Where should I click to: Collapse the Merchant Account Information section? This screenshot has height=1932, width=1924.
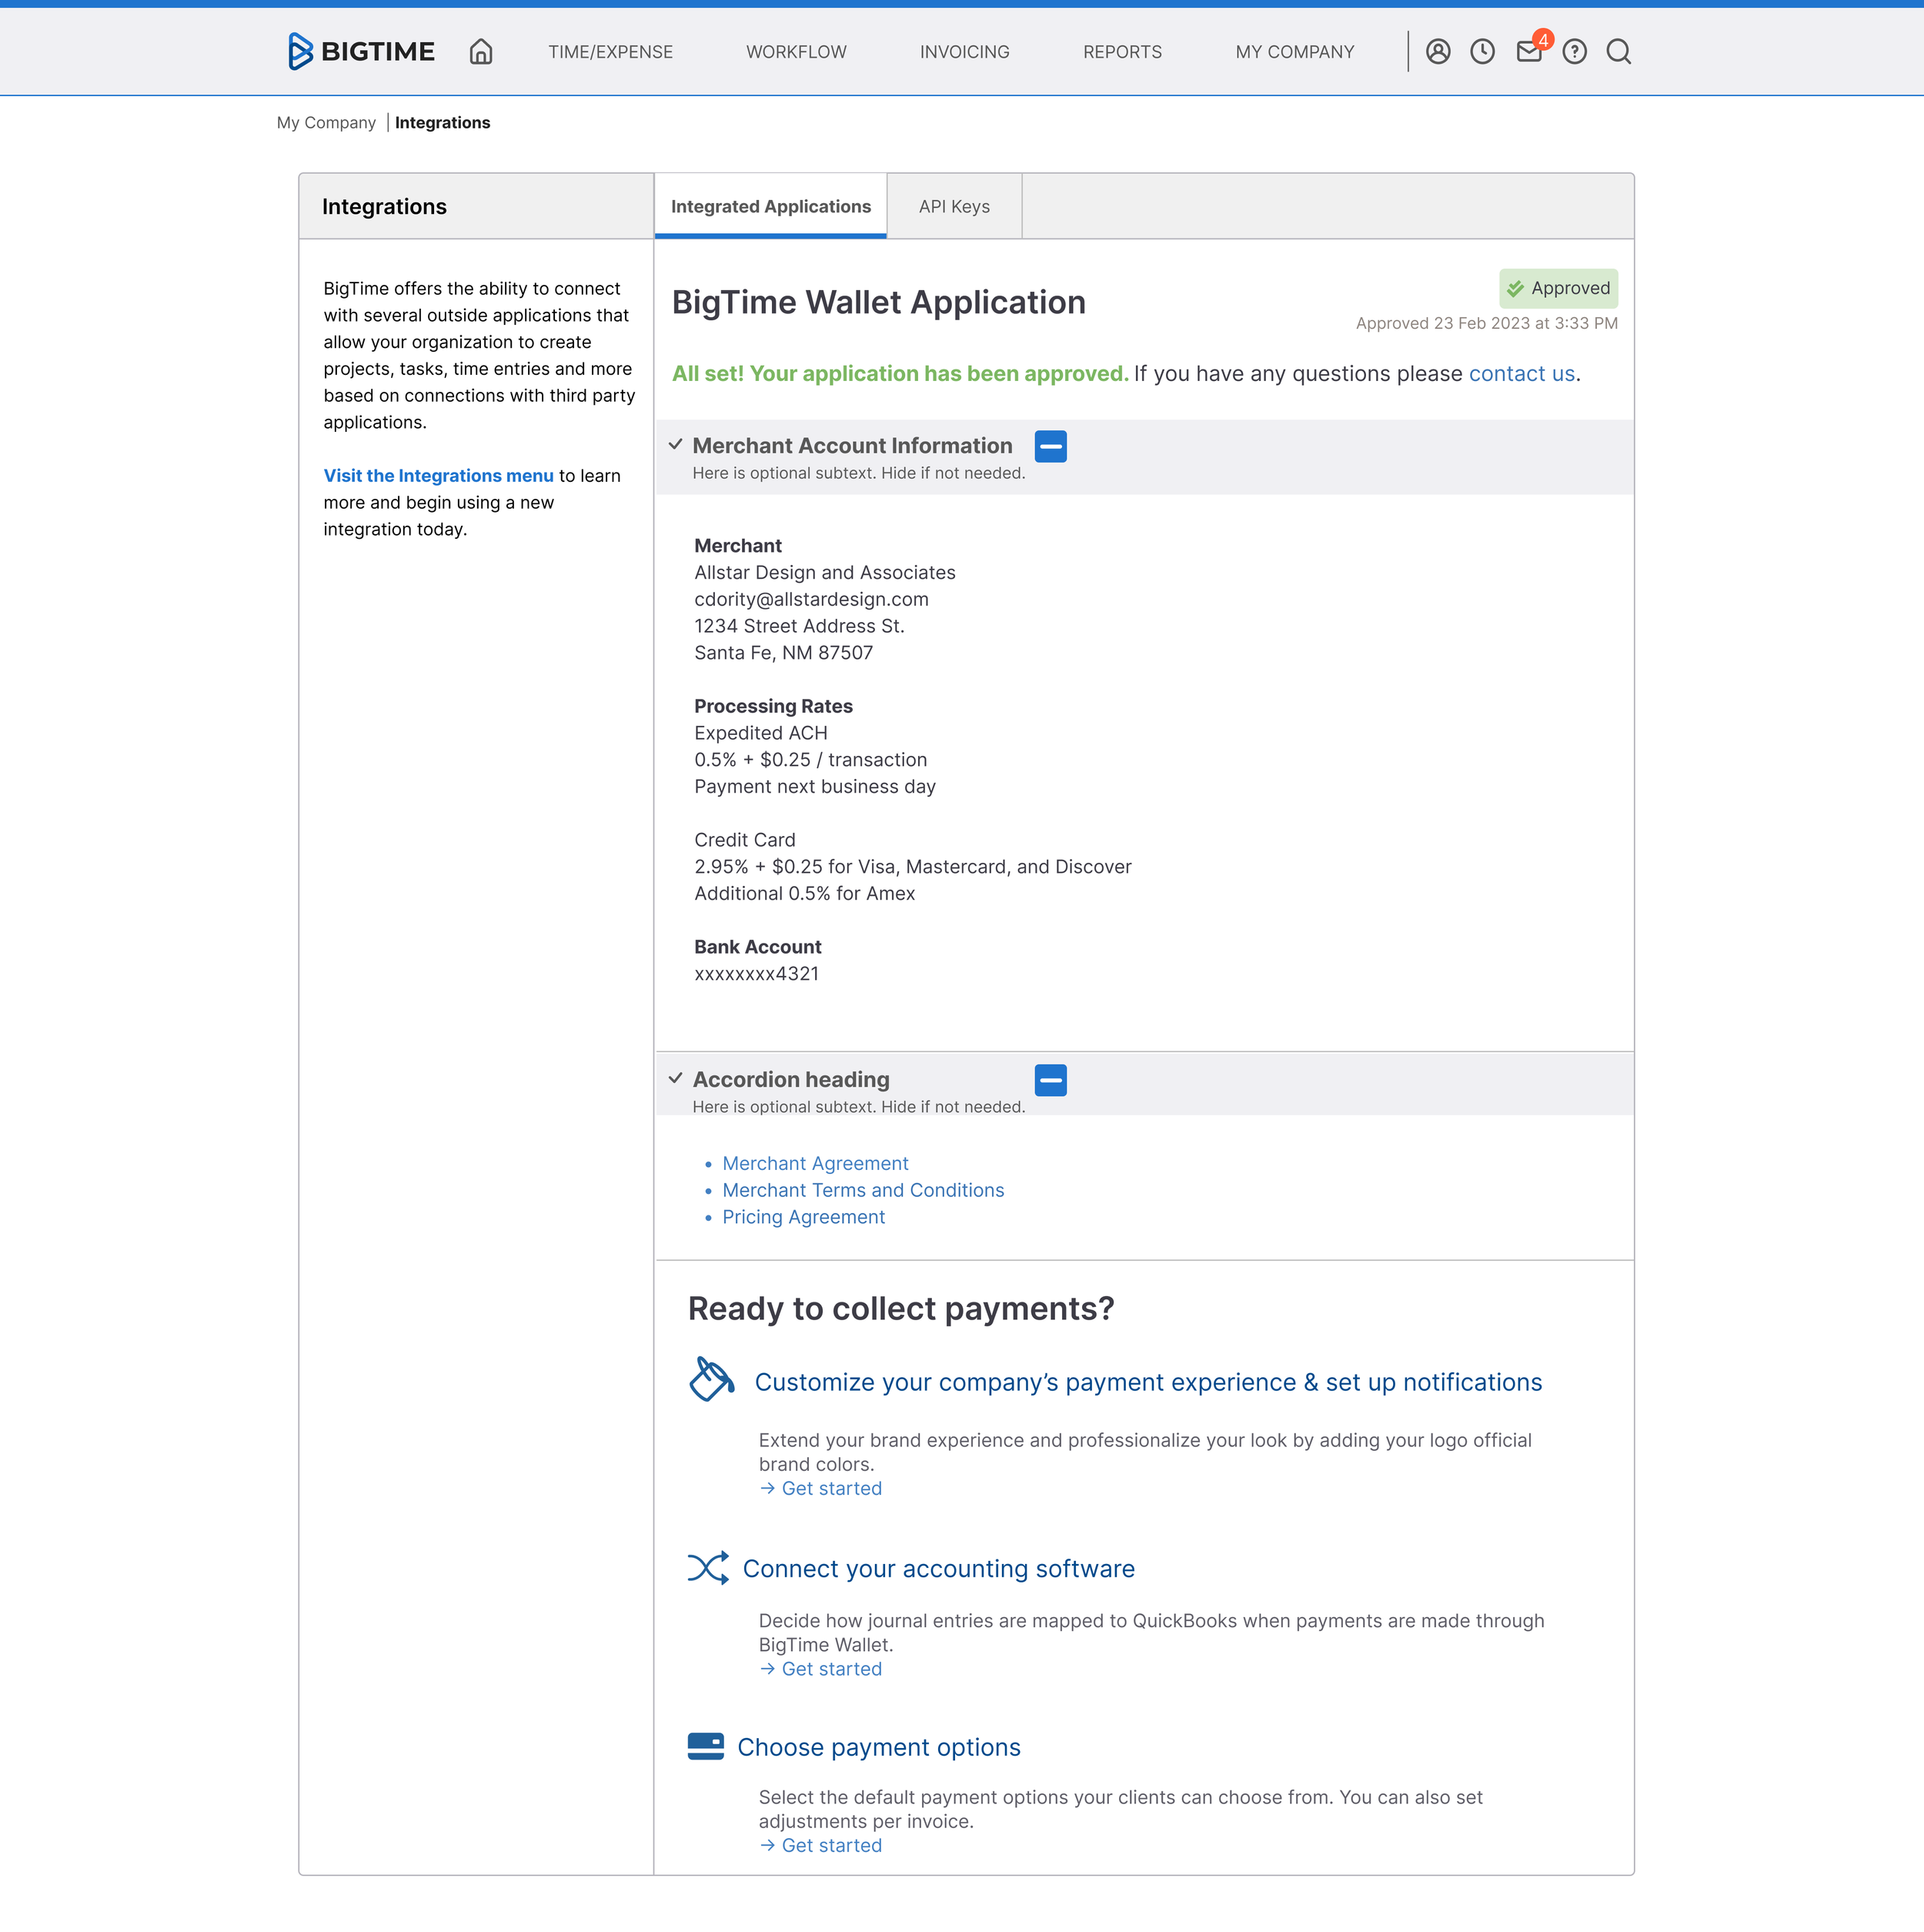(1050, 446)
